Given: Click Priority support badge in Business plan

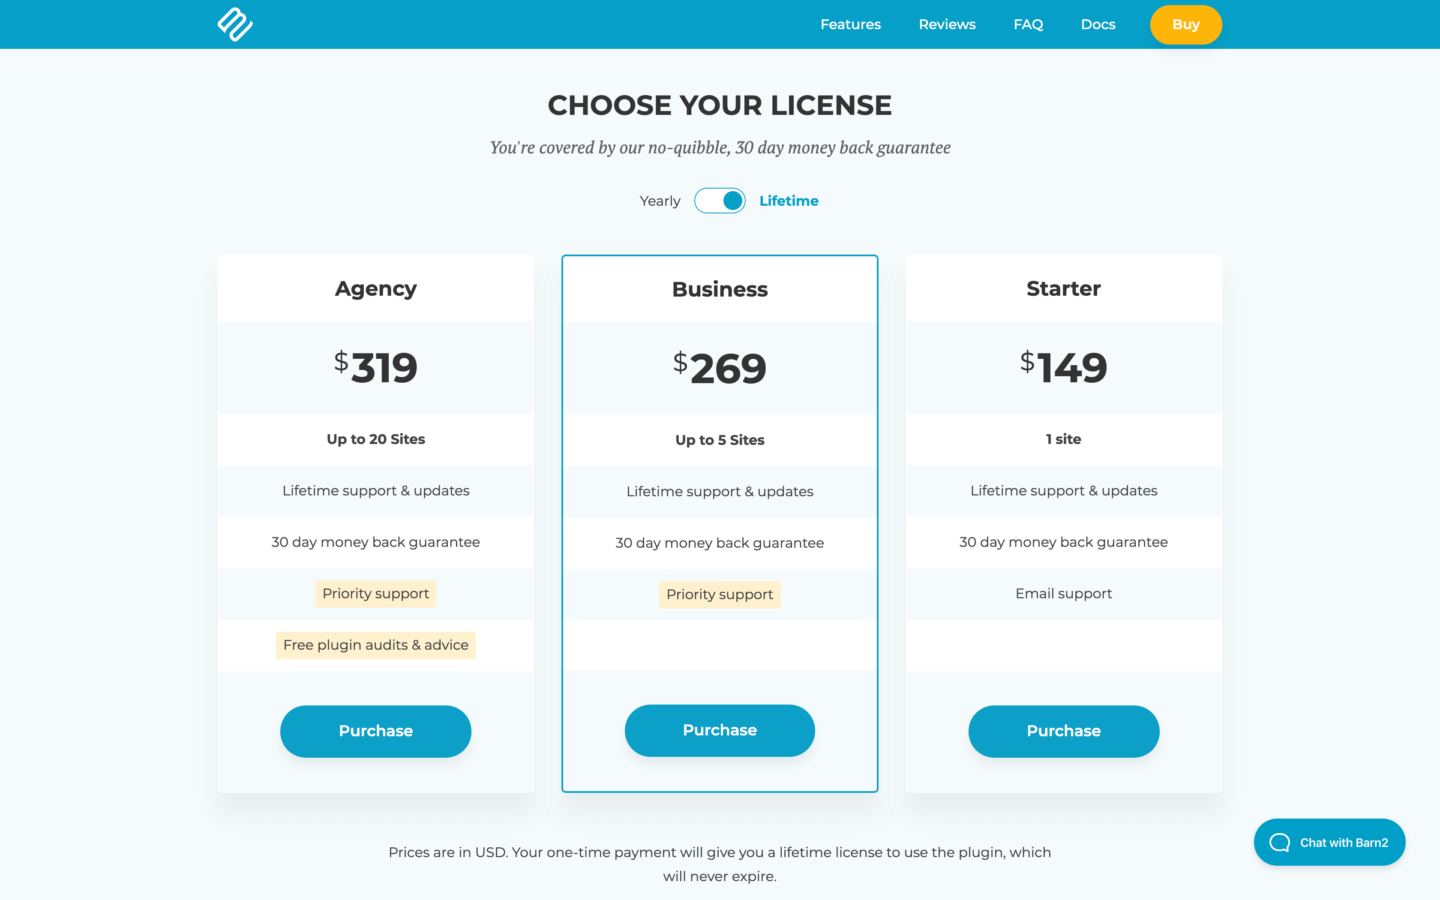Looking at the screenshot, I should coord(720,594).
